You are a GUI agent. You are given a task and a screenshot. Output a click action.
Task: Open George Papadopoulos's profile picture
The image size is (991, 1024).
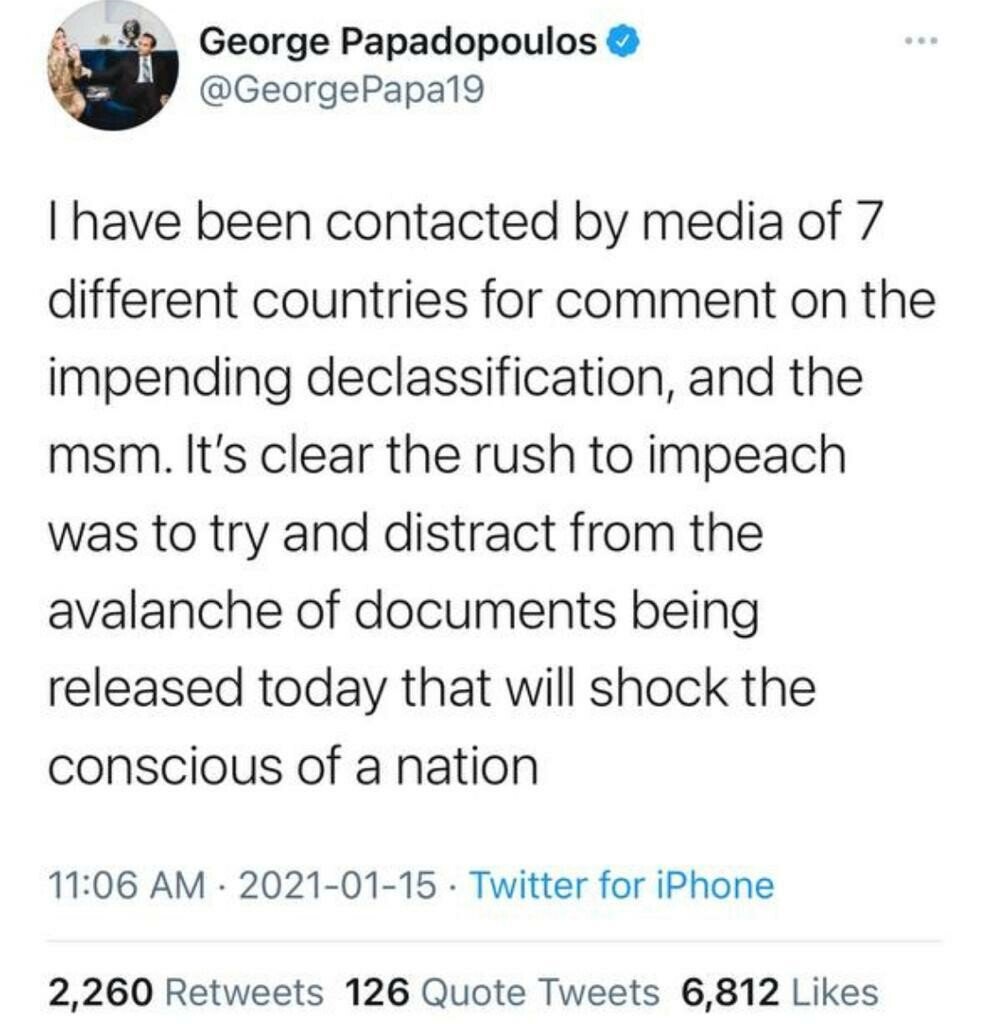pyautogui.click(x=112, y=68)
